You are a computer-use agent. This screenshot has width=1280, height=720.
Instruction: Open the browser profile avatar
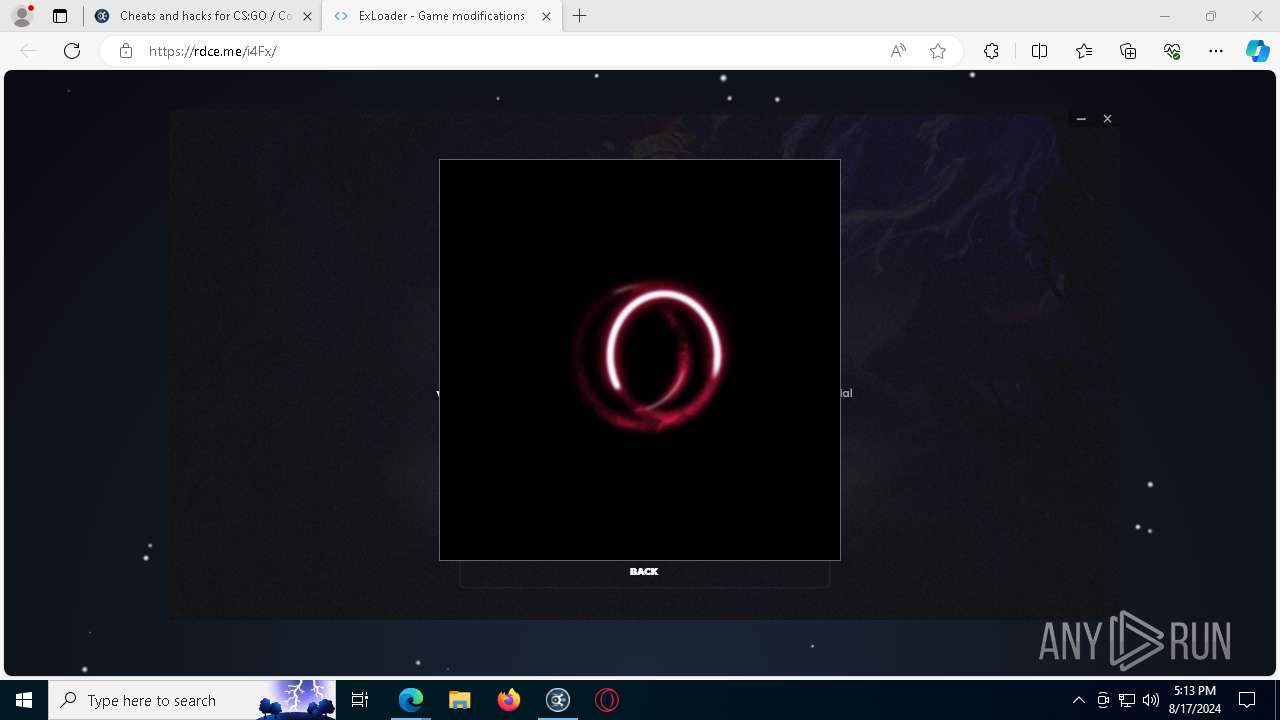(x=22, y=16)
